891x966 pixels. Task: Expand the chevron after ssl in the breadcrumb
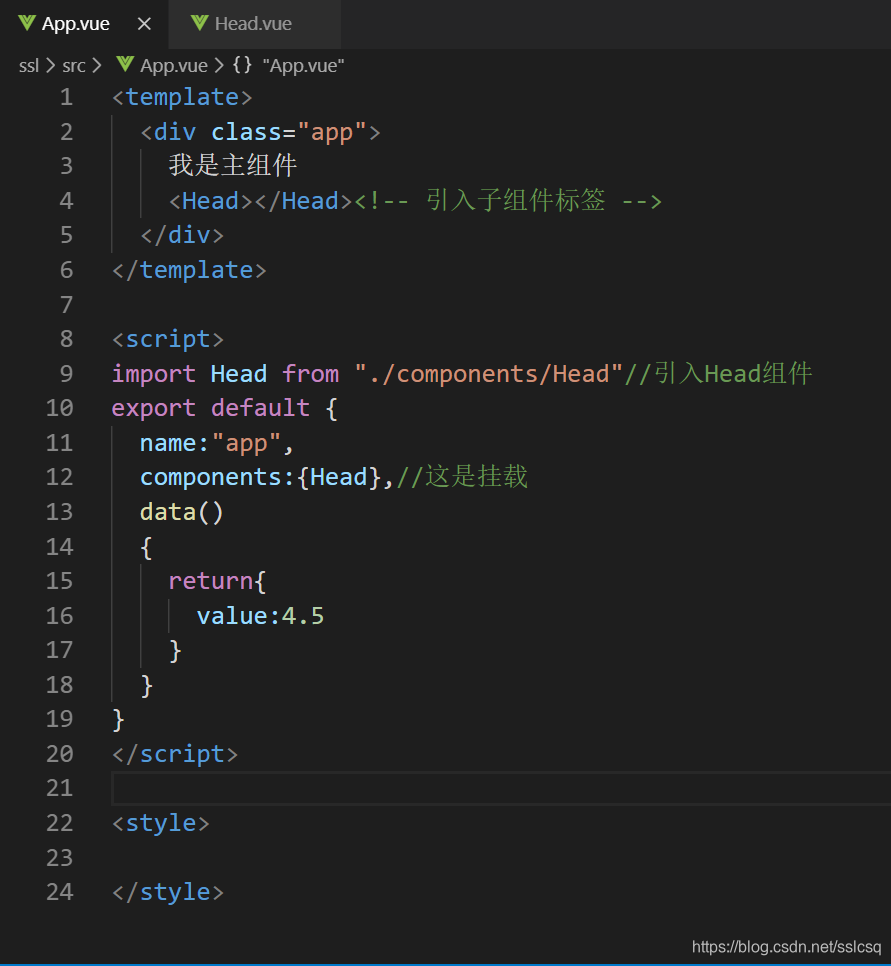click(x=49, y=65)
